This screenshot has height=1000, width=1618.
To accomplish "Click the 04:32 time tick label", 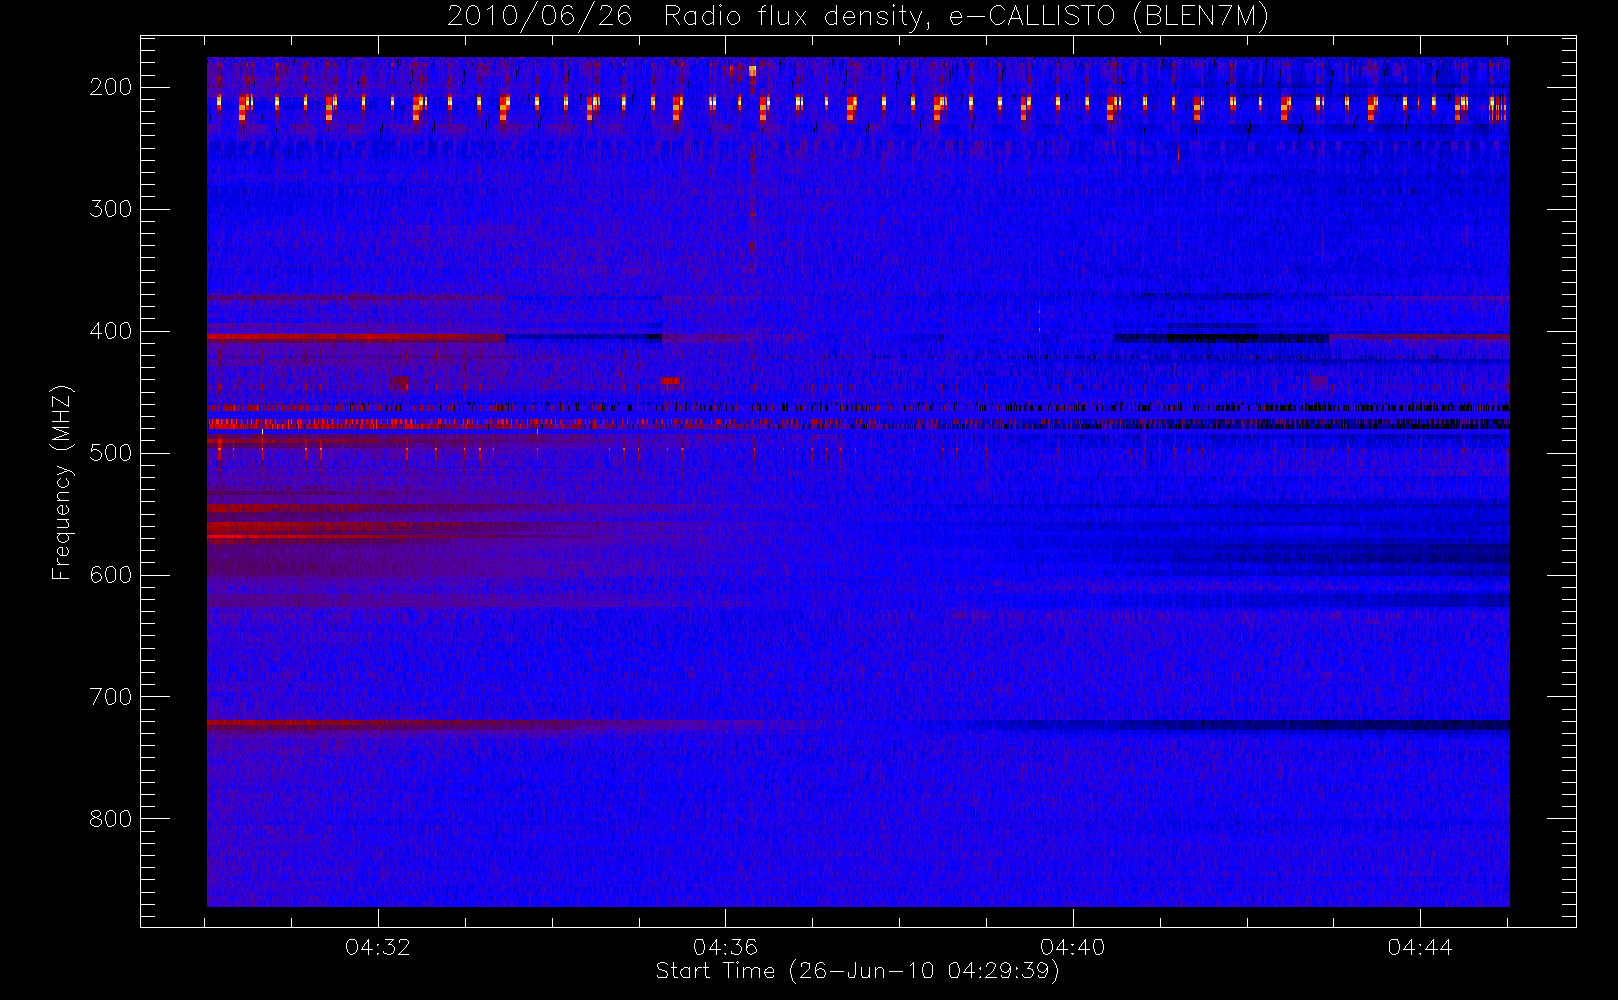I will tap(378, 947).
